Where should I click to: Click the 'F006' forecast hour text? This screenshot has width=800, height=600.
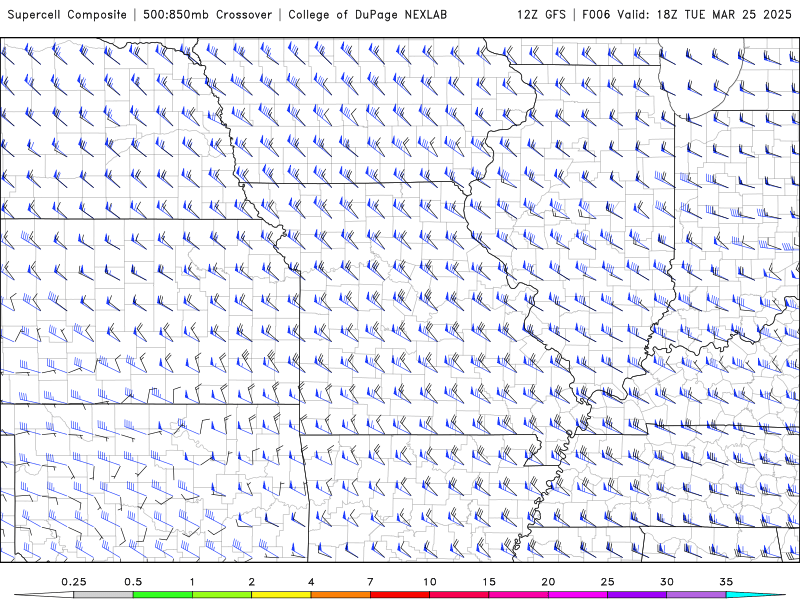click(596, 15)
